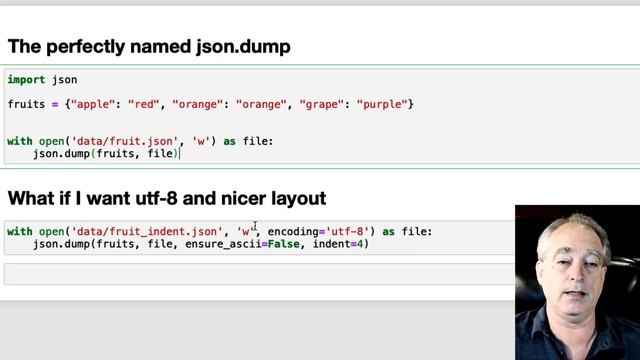Click the empty code cell below the second cell

coord(259,274)
